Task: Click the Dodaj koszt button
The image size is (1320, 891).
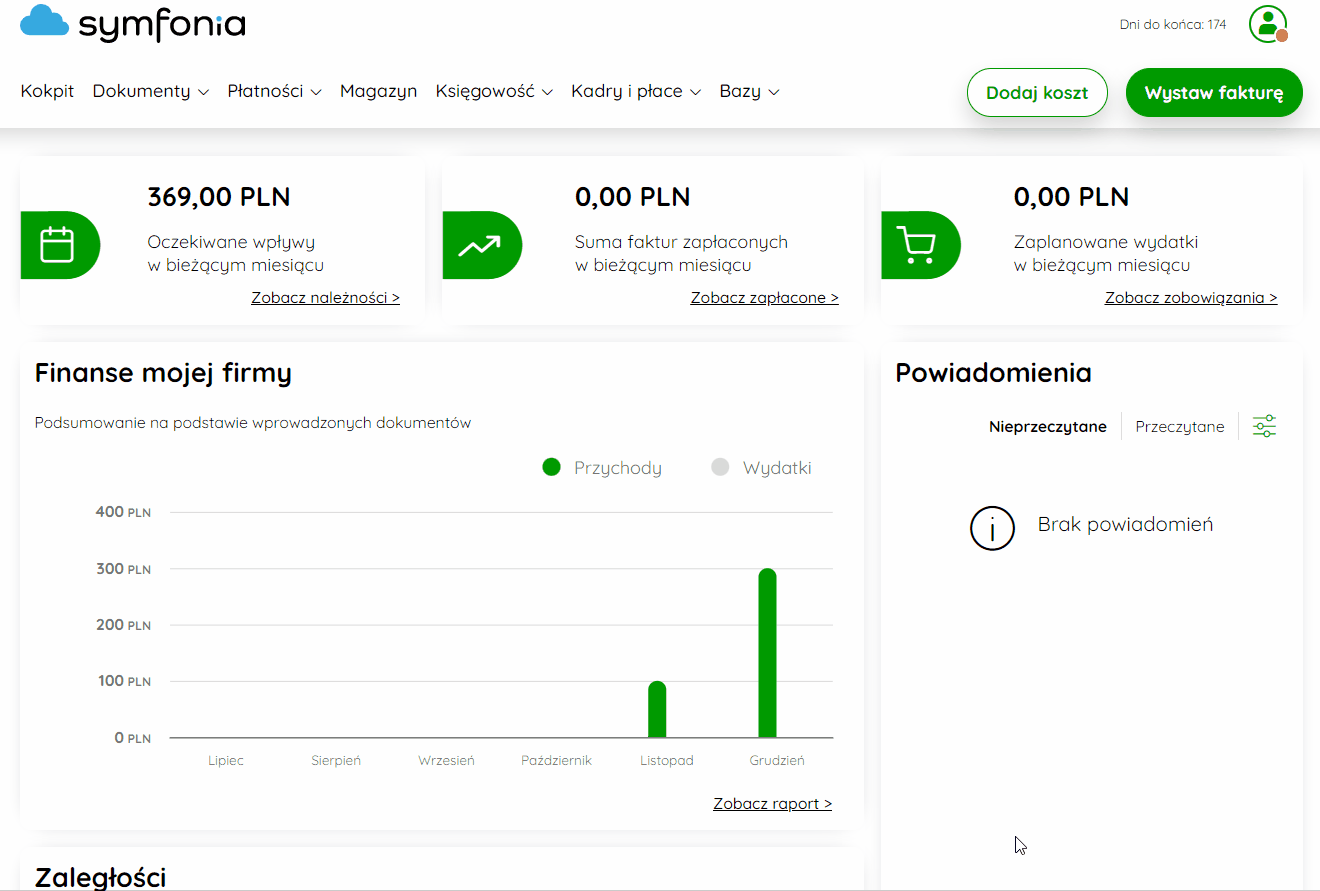Action: click(x=1037, y=93)
